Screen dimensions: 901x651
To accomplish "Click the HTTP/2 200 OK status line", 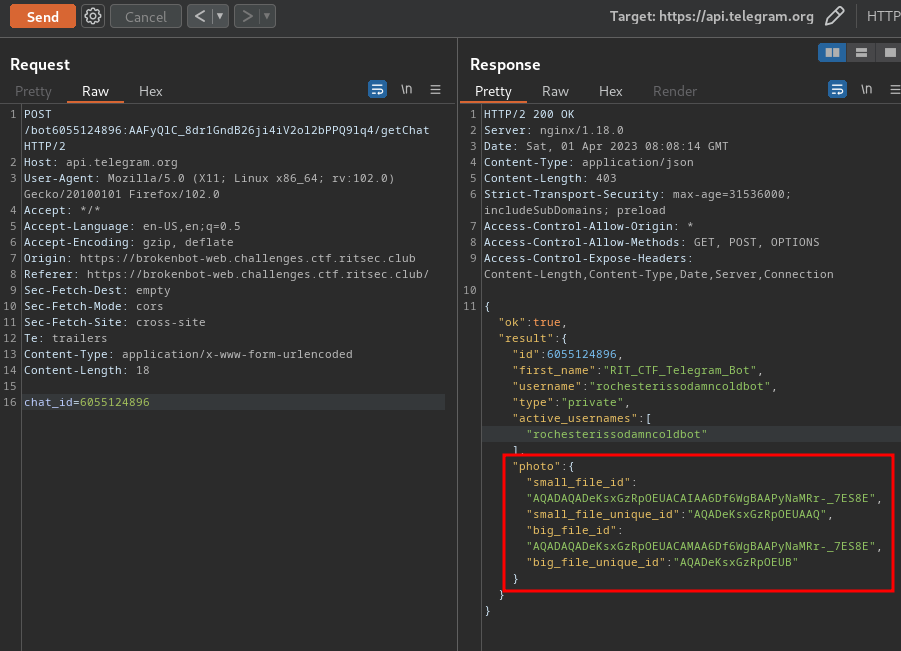I will 529,114.
